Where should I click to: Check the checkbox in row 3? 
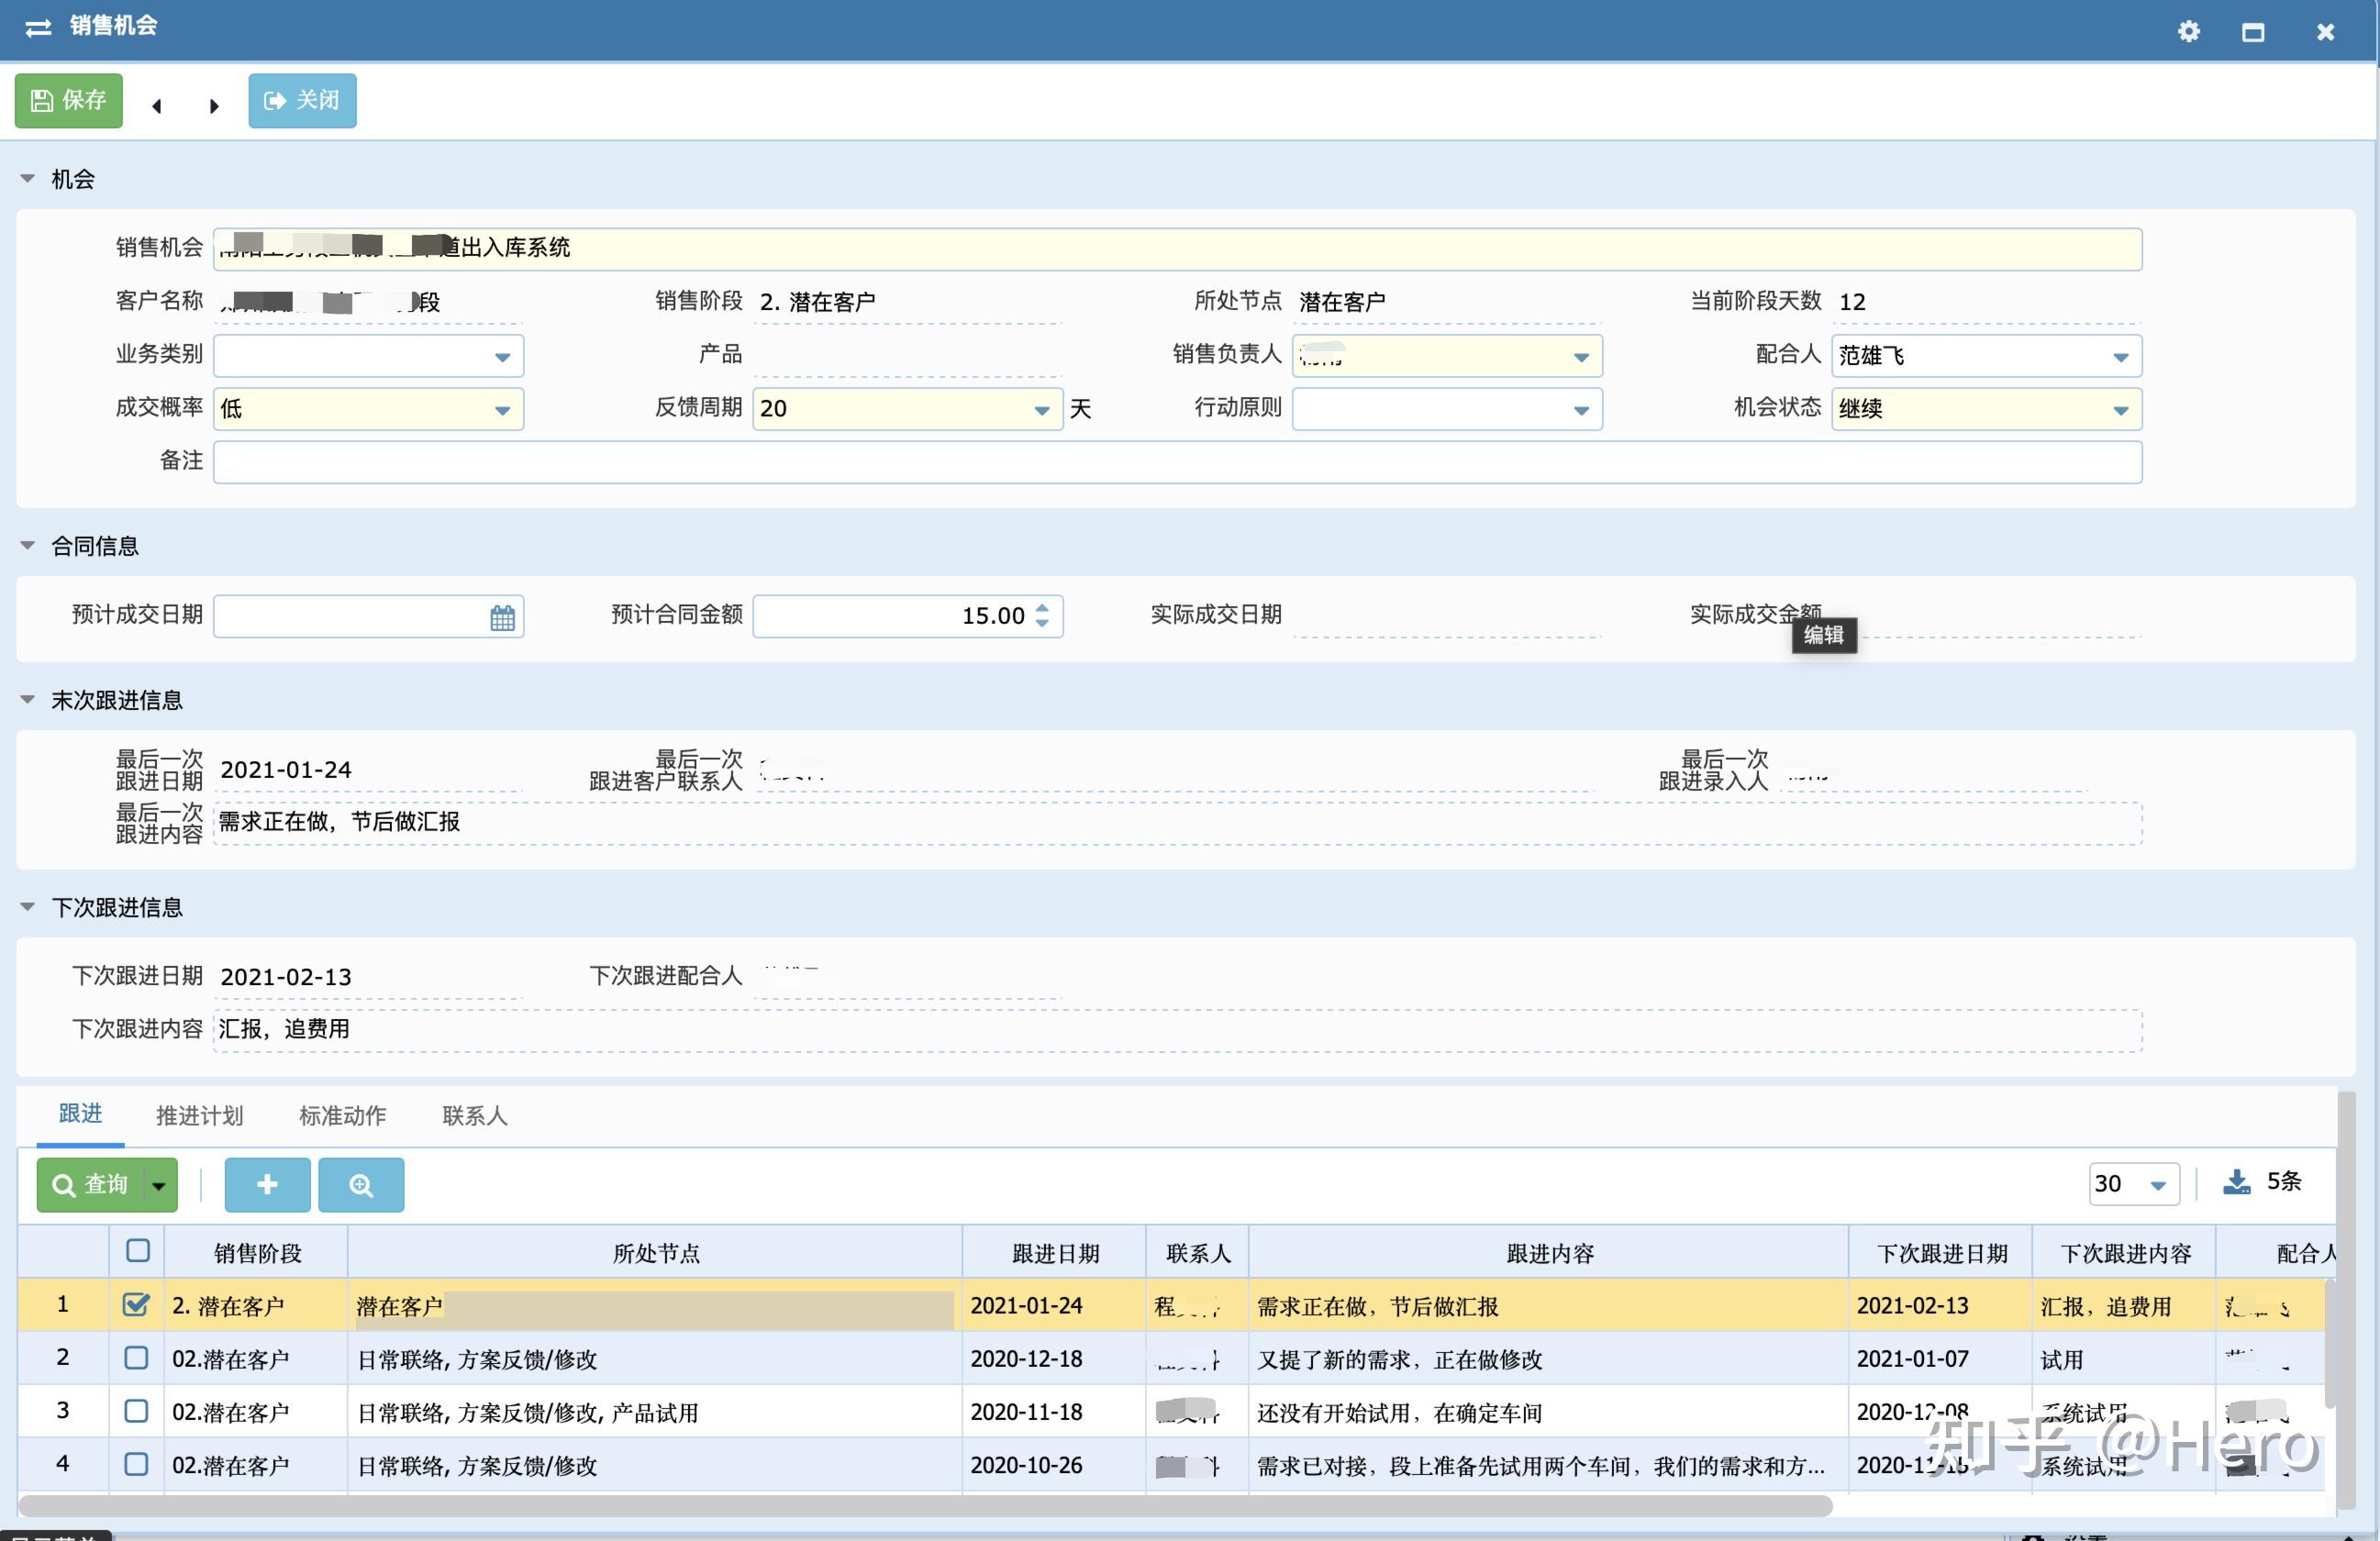pyautogui.click(x=136, y=1410)
